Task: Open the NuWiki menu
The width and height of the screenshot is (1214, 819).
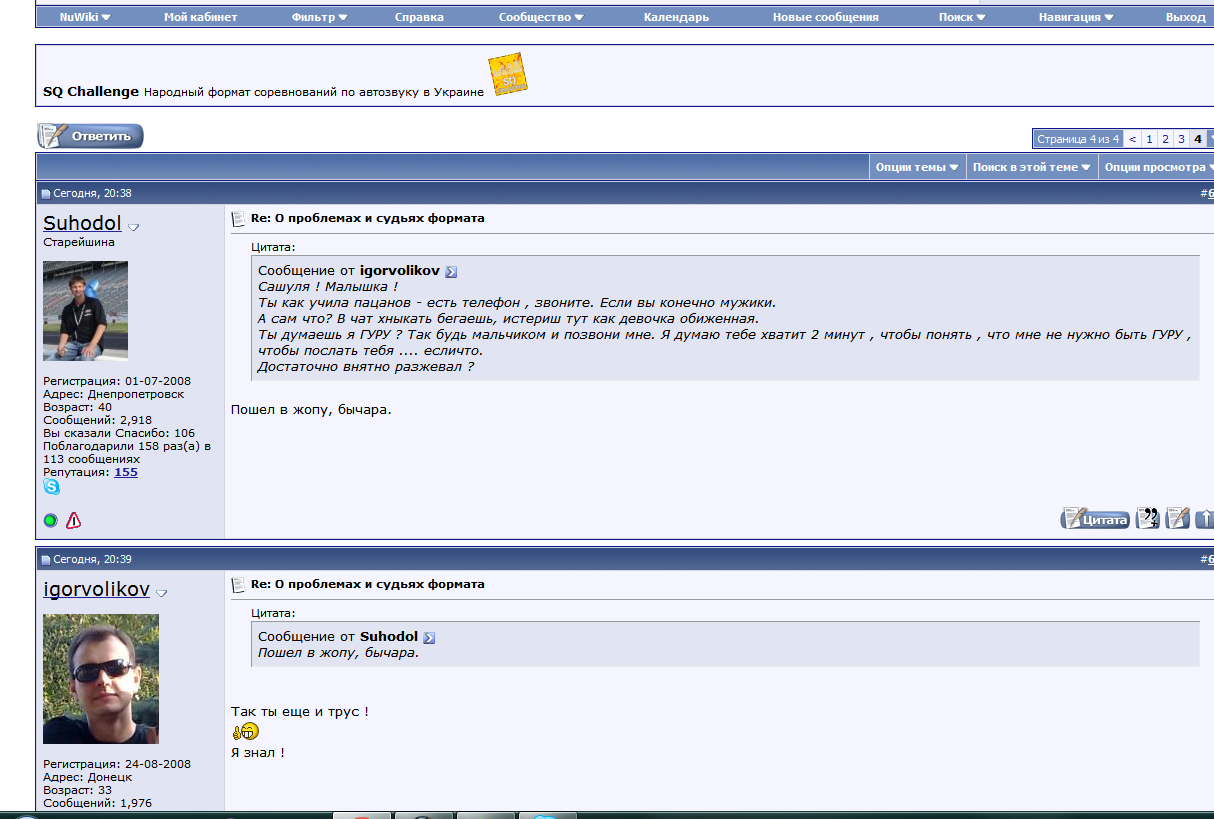Action: tap(85, 17)
